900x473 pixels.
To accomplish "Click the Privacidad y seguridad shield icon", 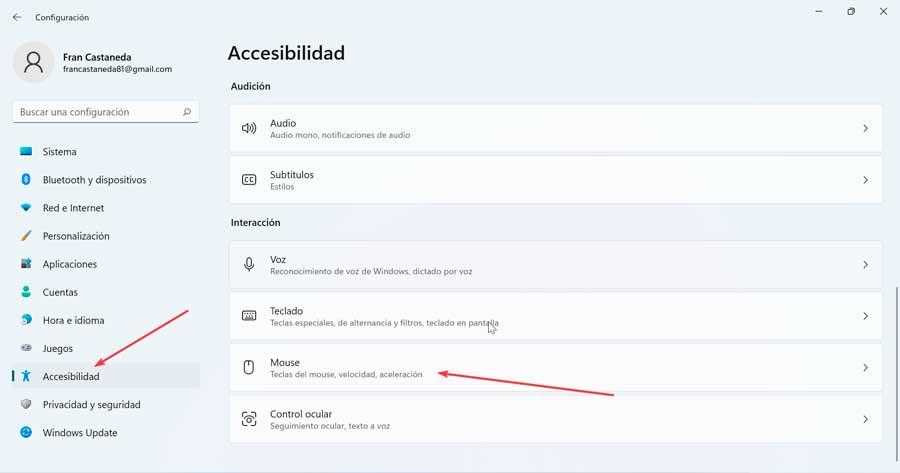I will click(x=26, y=405).
